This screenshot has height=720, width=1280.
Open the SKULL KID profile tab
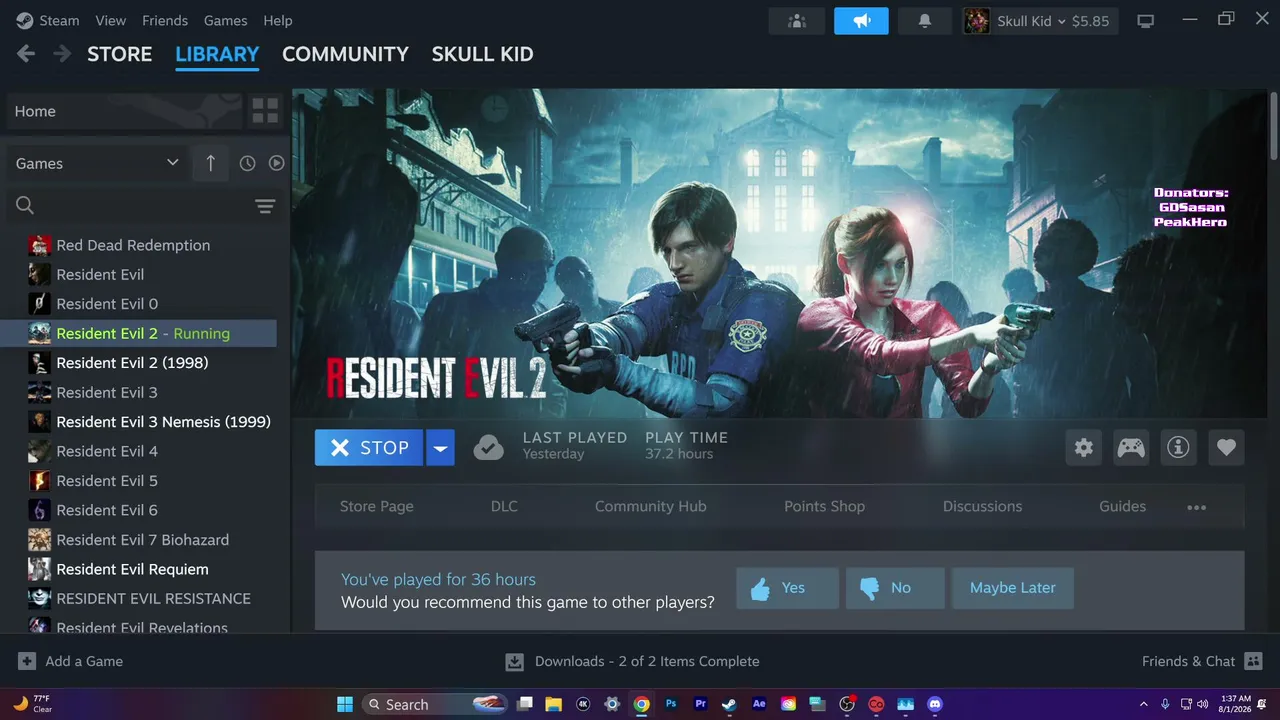[x=482, y=54]
